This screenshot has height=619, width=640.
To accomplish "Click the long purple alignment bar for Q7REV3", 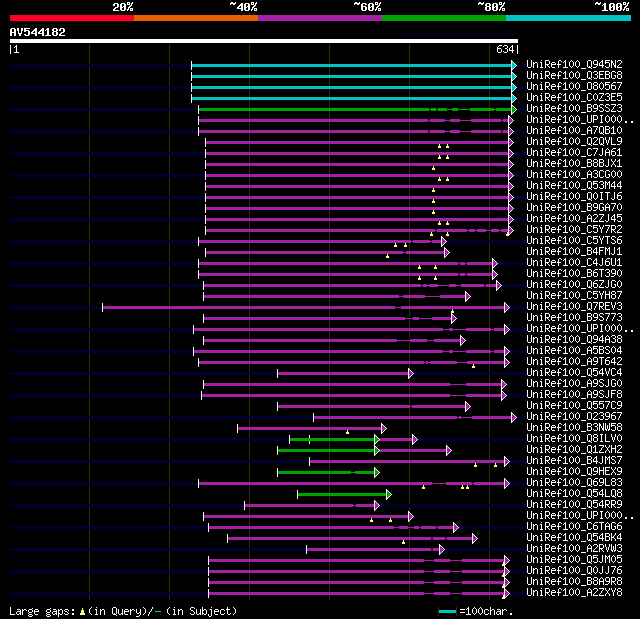I will pos(304,307).
